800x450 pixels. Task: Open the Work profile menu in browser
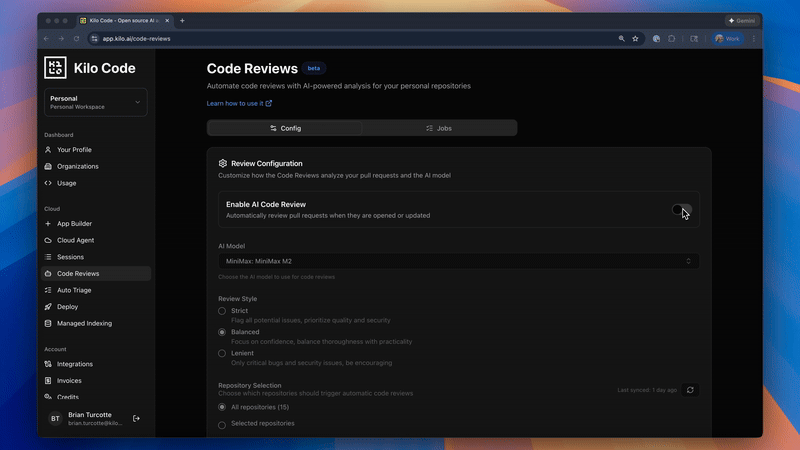(x=728, y=39)
